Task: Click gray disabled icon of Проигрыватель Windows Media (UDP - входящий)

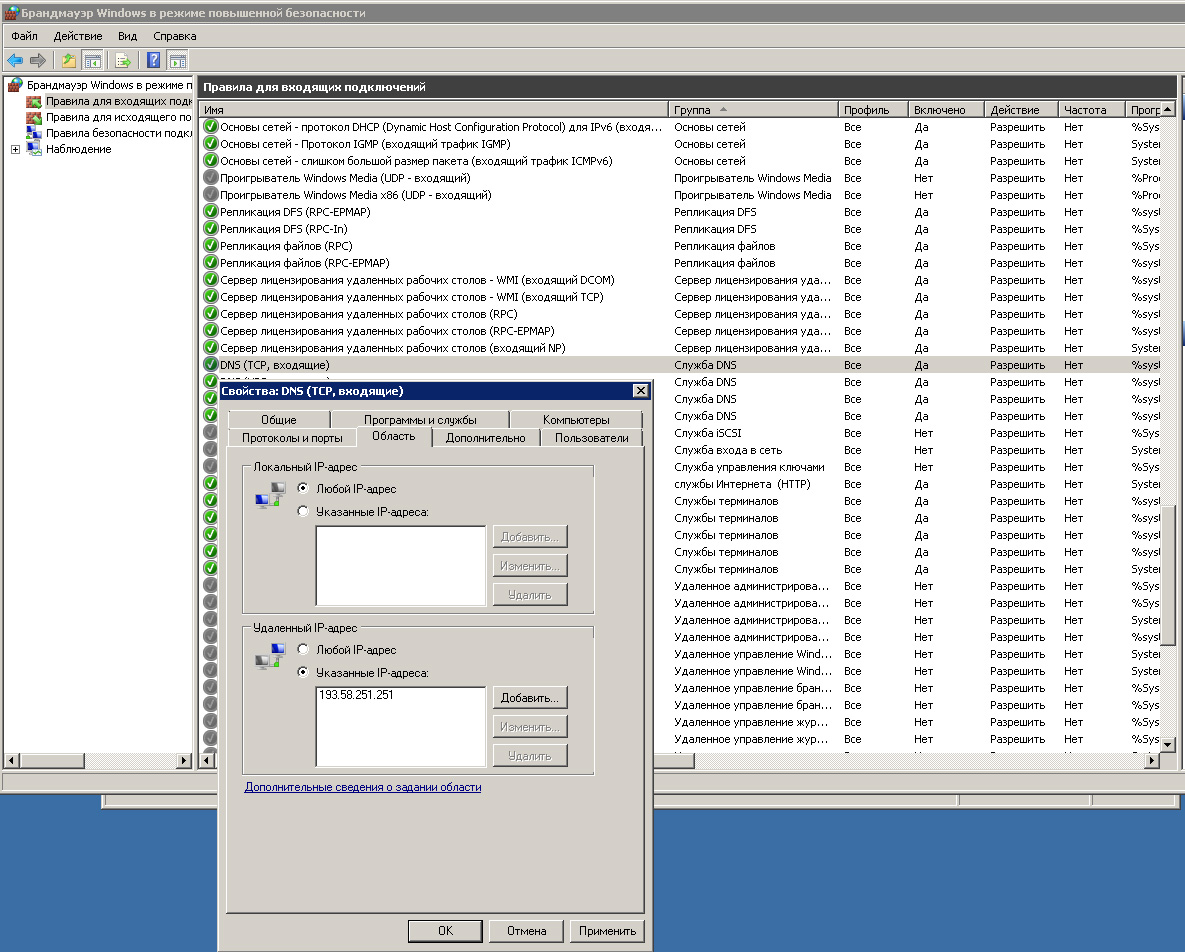Action: click(x=211, y=178)
